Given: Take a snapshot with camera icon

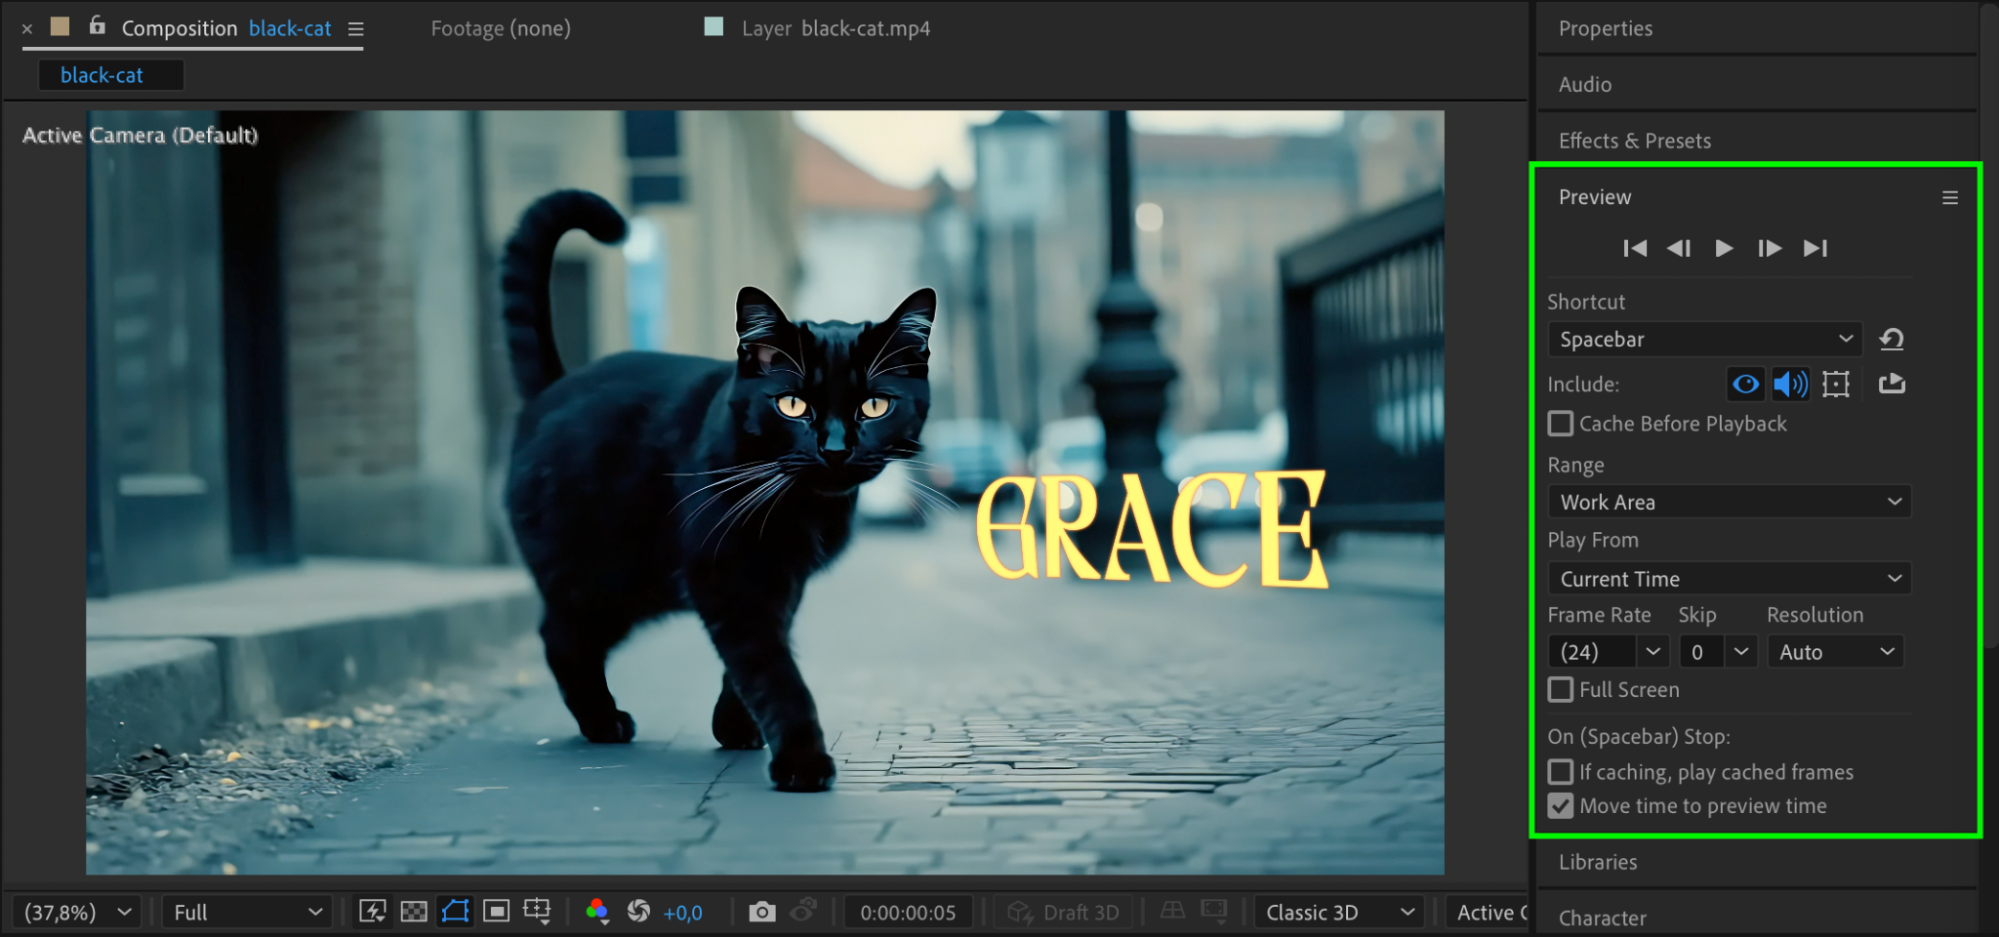Looking at the screenshot, I should pos(762,912).
